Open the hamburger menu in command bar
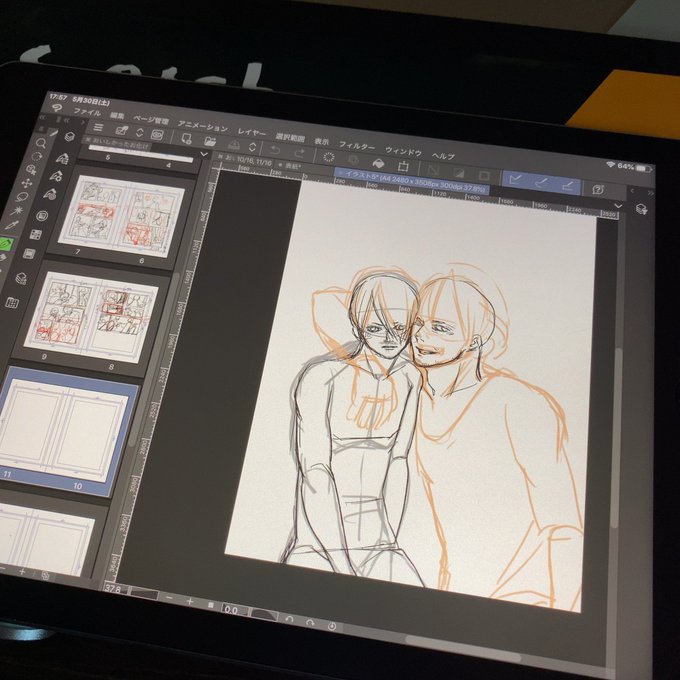 pyautogui.click(x=98, y=127)
